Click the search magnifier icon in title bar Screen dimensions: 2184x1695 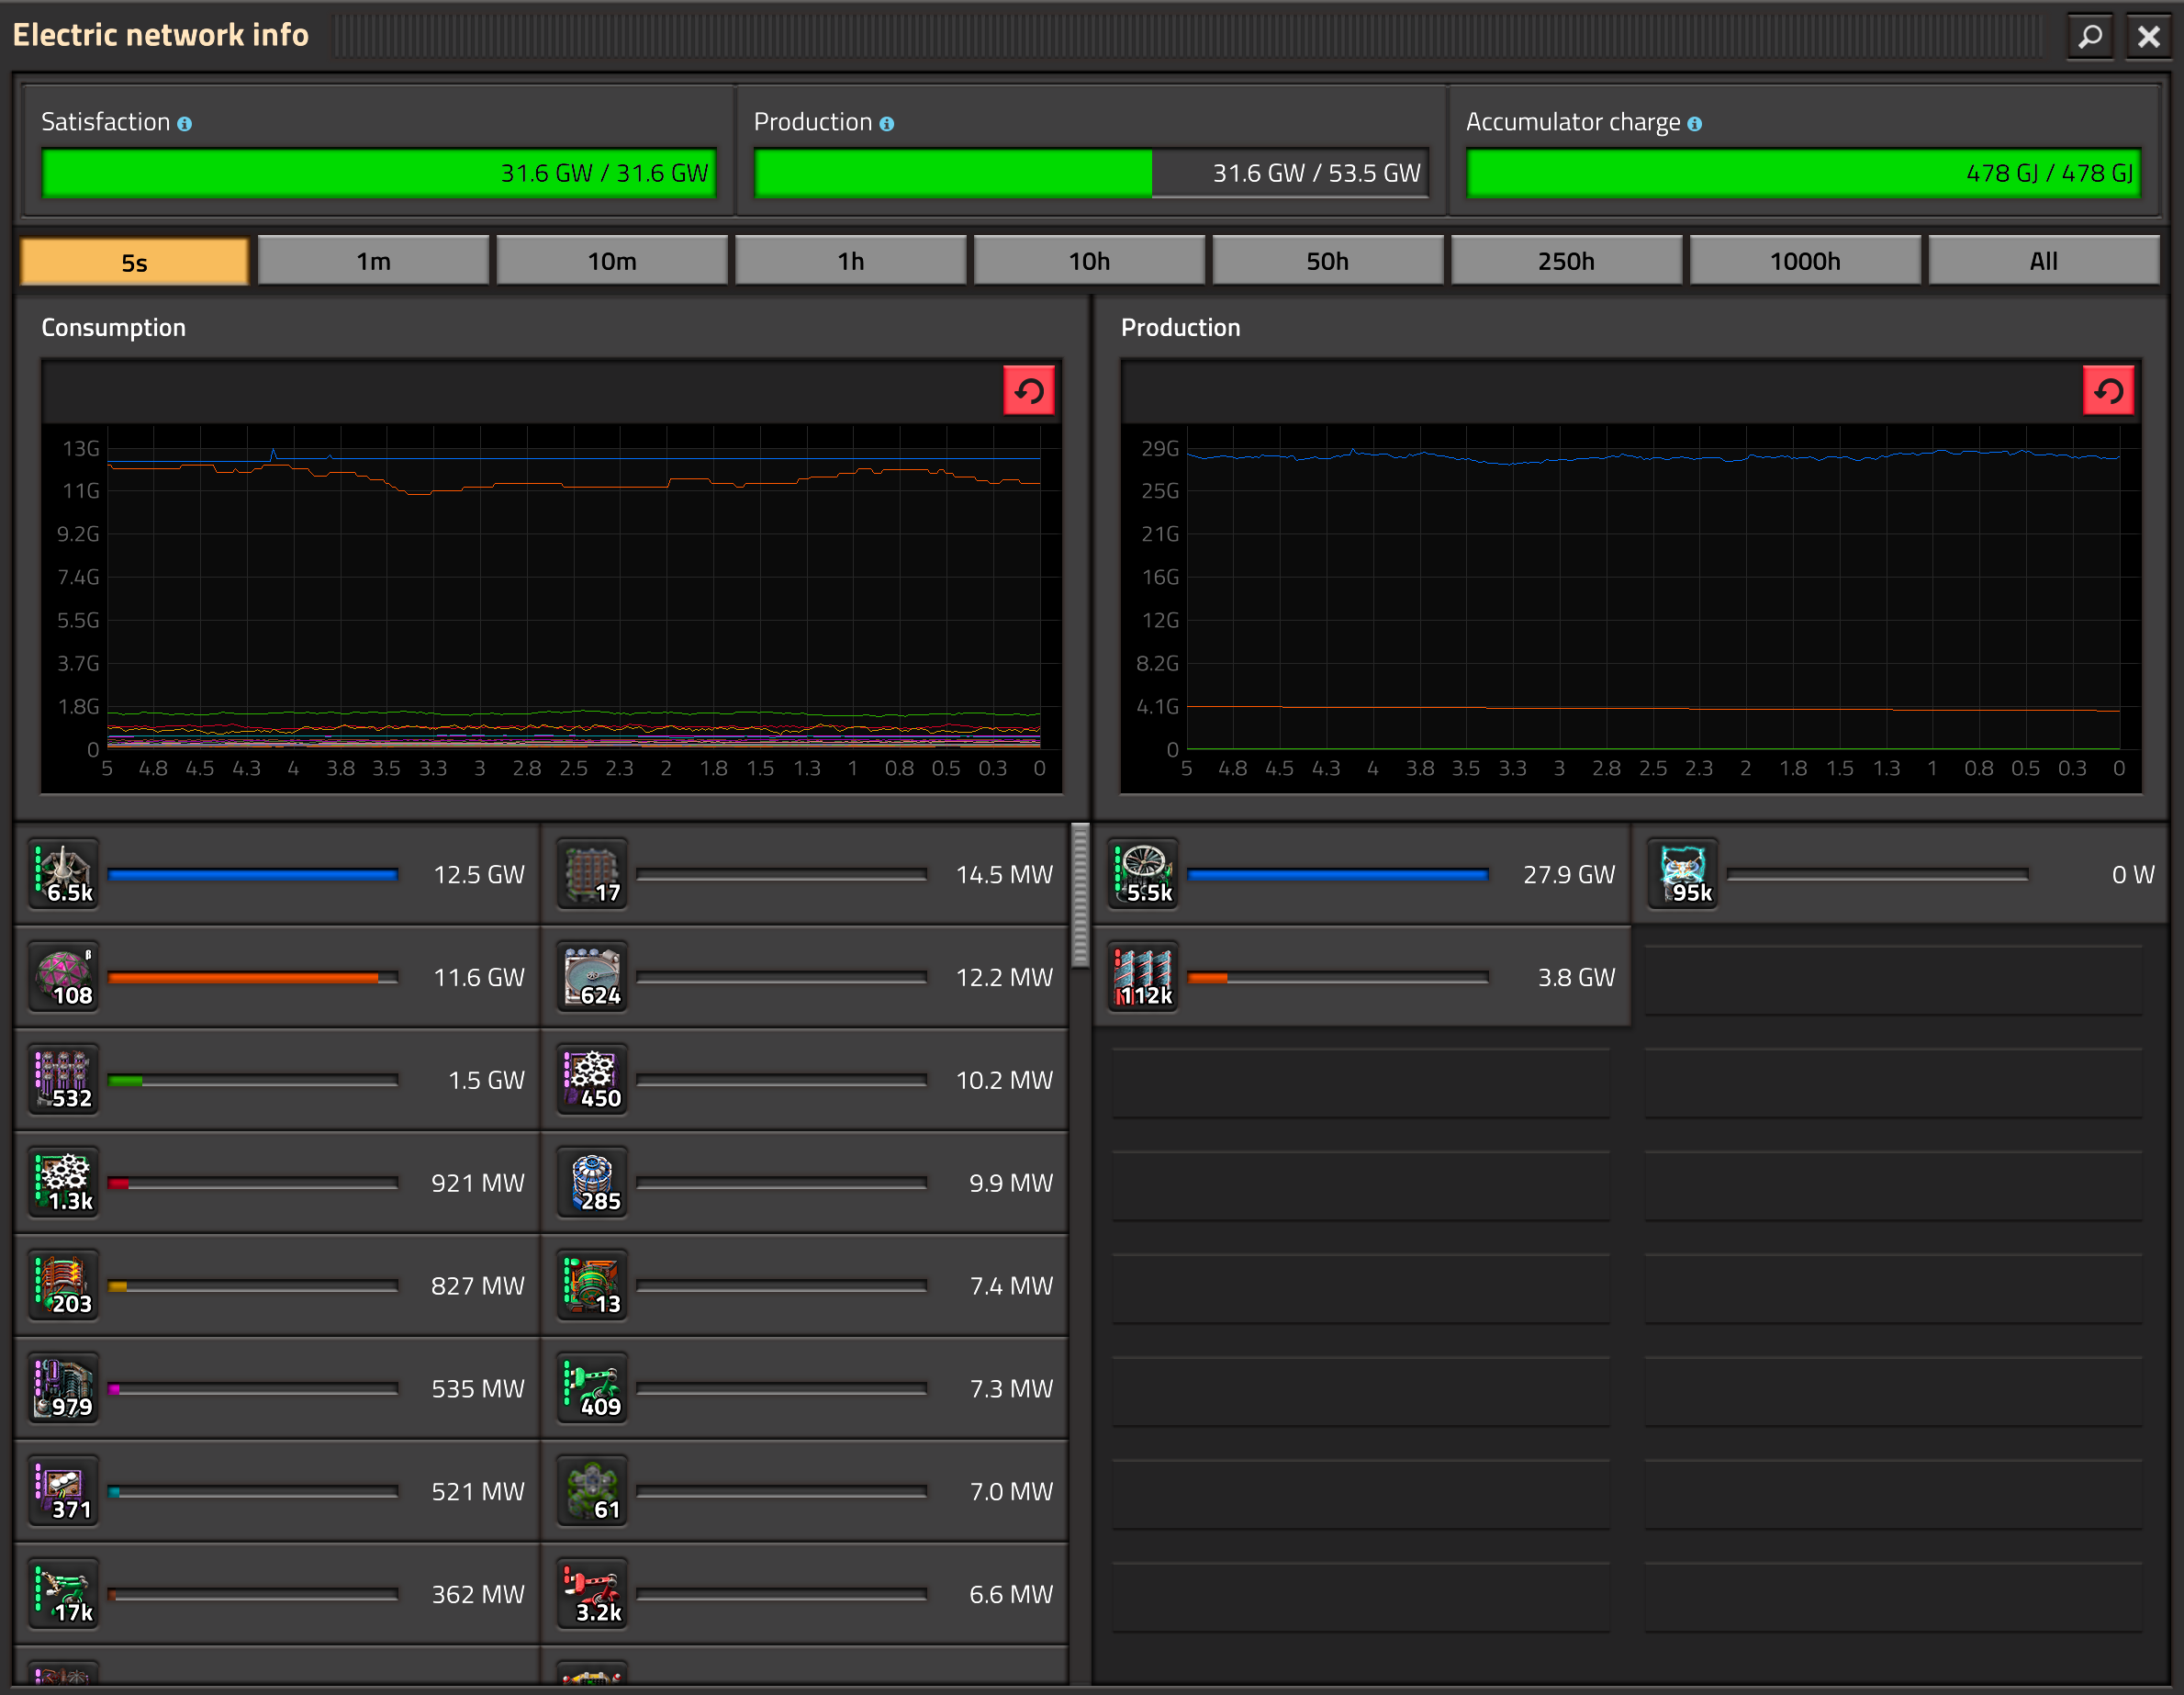point(2090,37)
